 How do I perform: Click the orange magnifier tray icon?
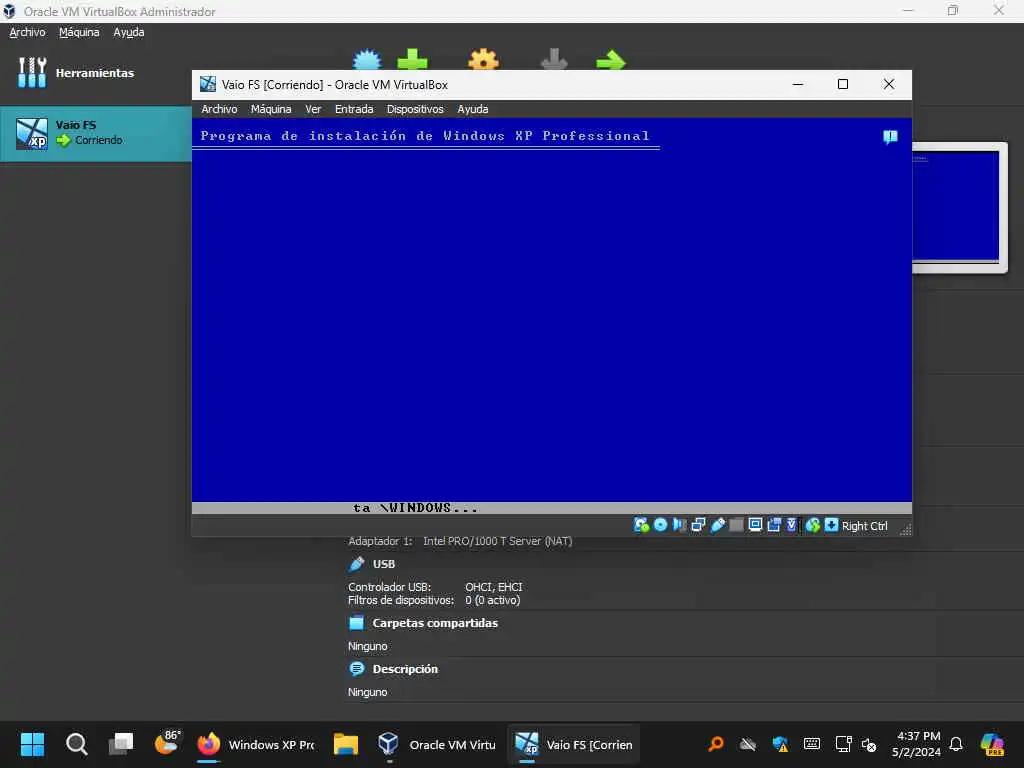[716, 744]
